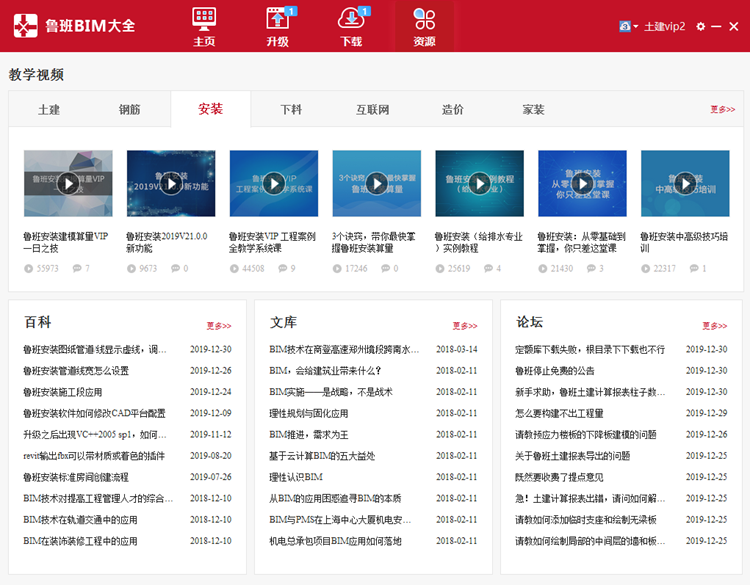Image resolution: width=750 pixels, height=585 pixels.
Task: Open 关于鲁班土建报表导出的问题 forum post
Action: pyautogui.click(x=573, y=456)
